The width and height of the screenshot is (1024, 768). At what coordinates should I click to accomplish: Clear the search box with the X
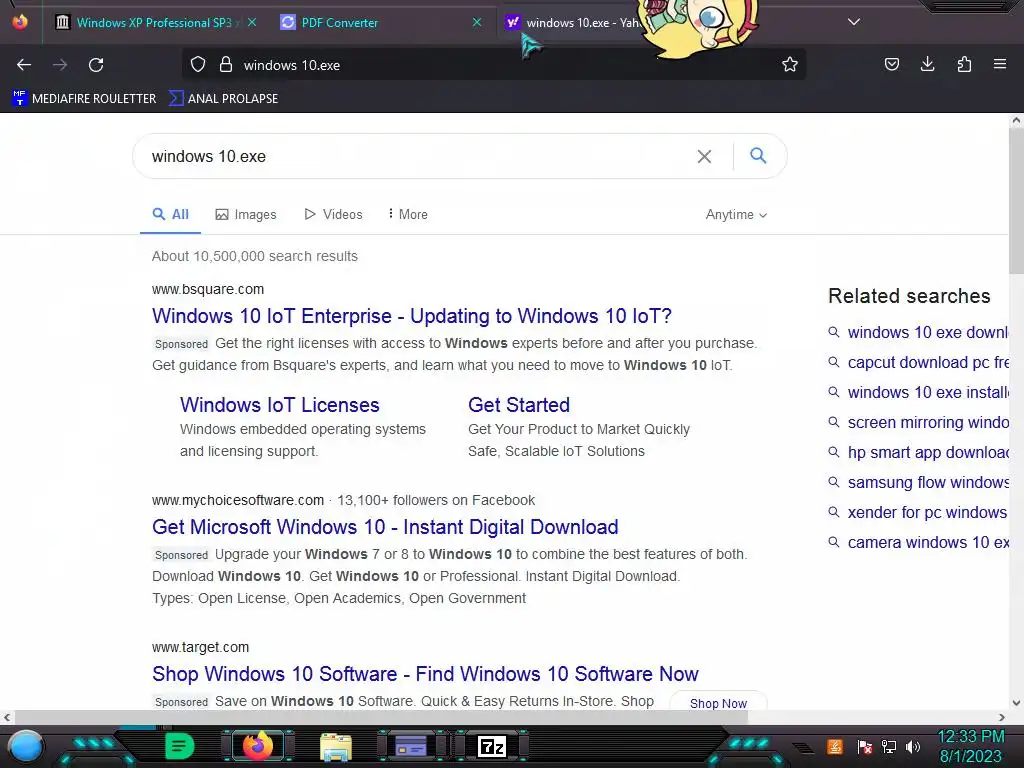click(704, 157)
